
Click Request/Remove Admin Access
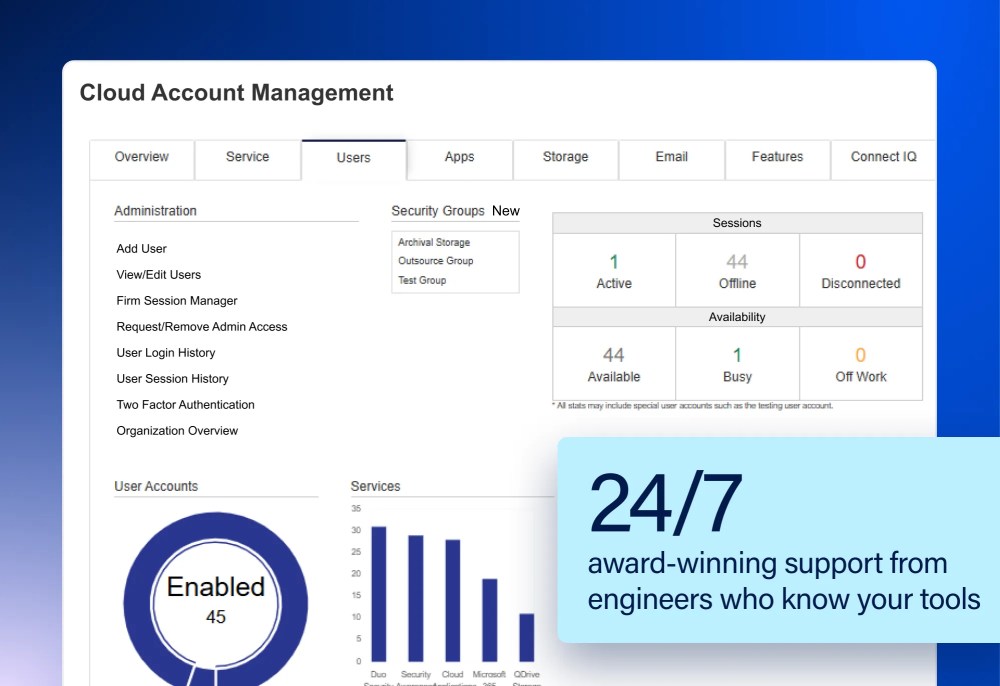coord(202,326)
